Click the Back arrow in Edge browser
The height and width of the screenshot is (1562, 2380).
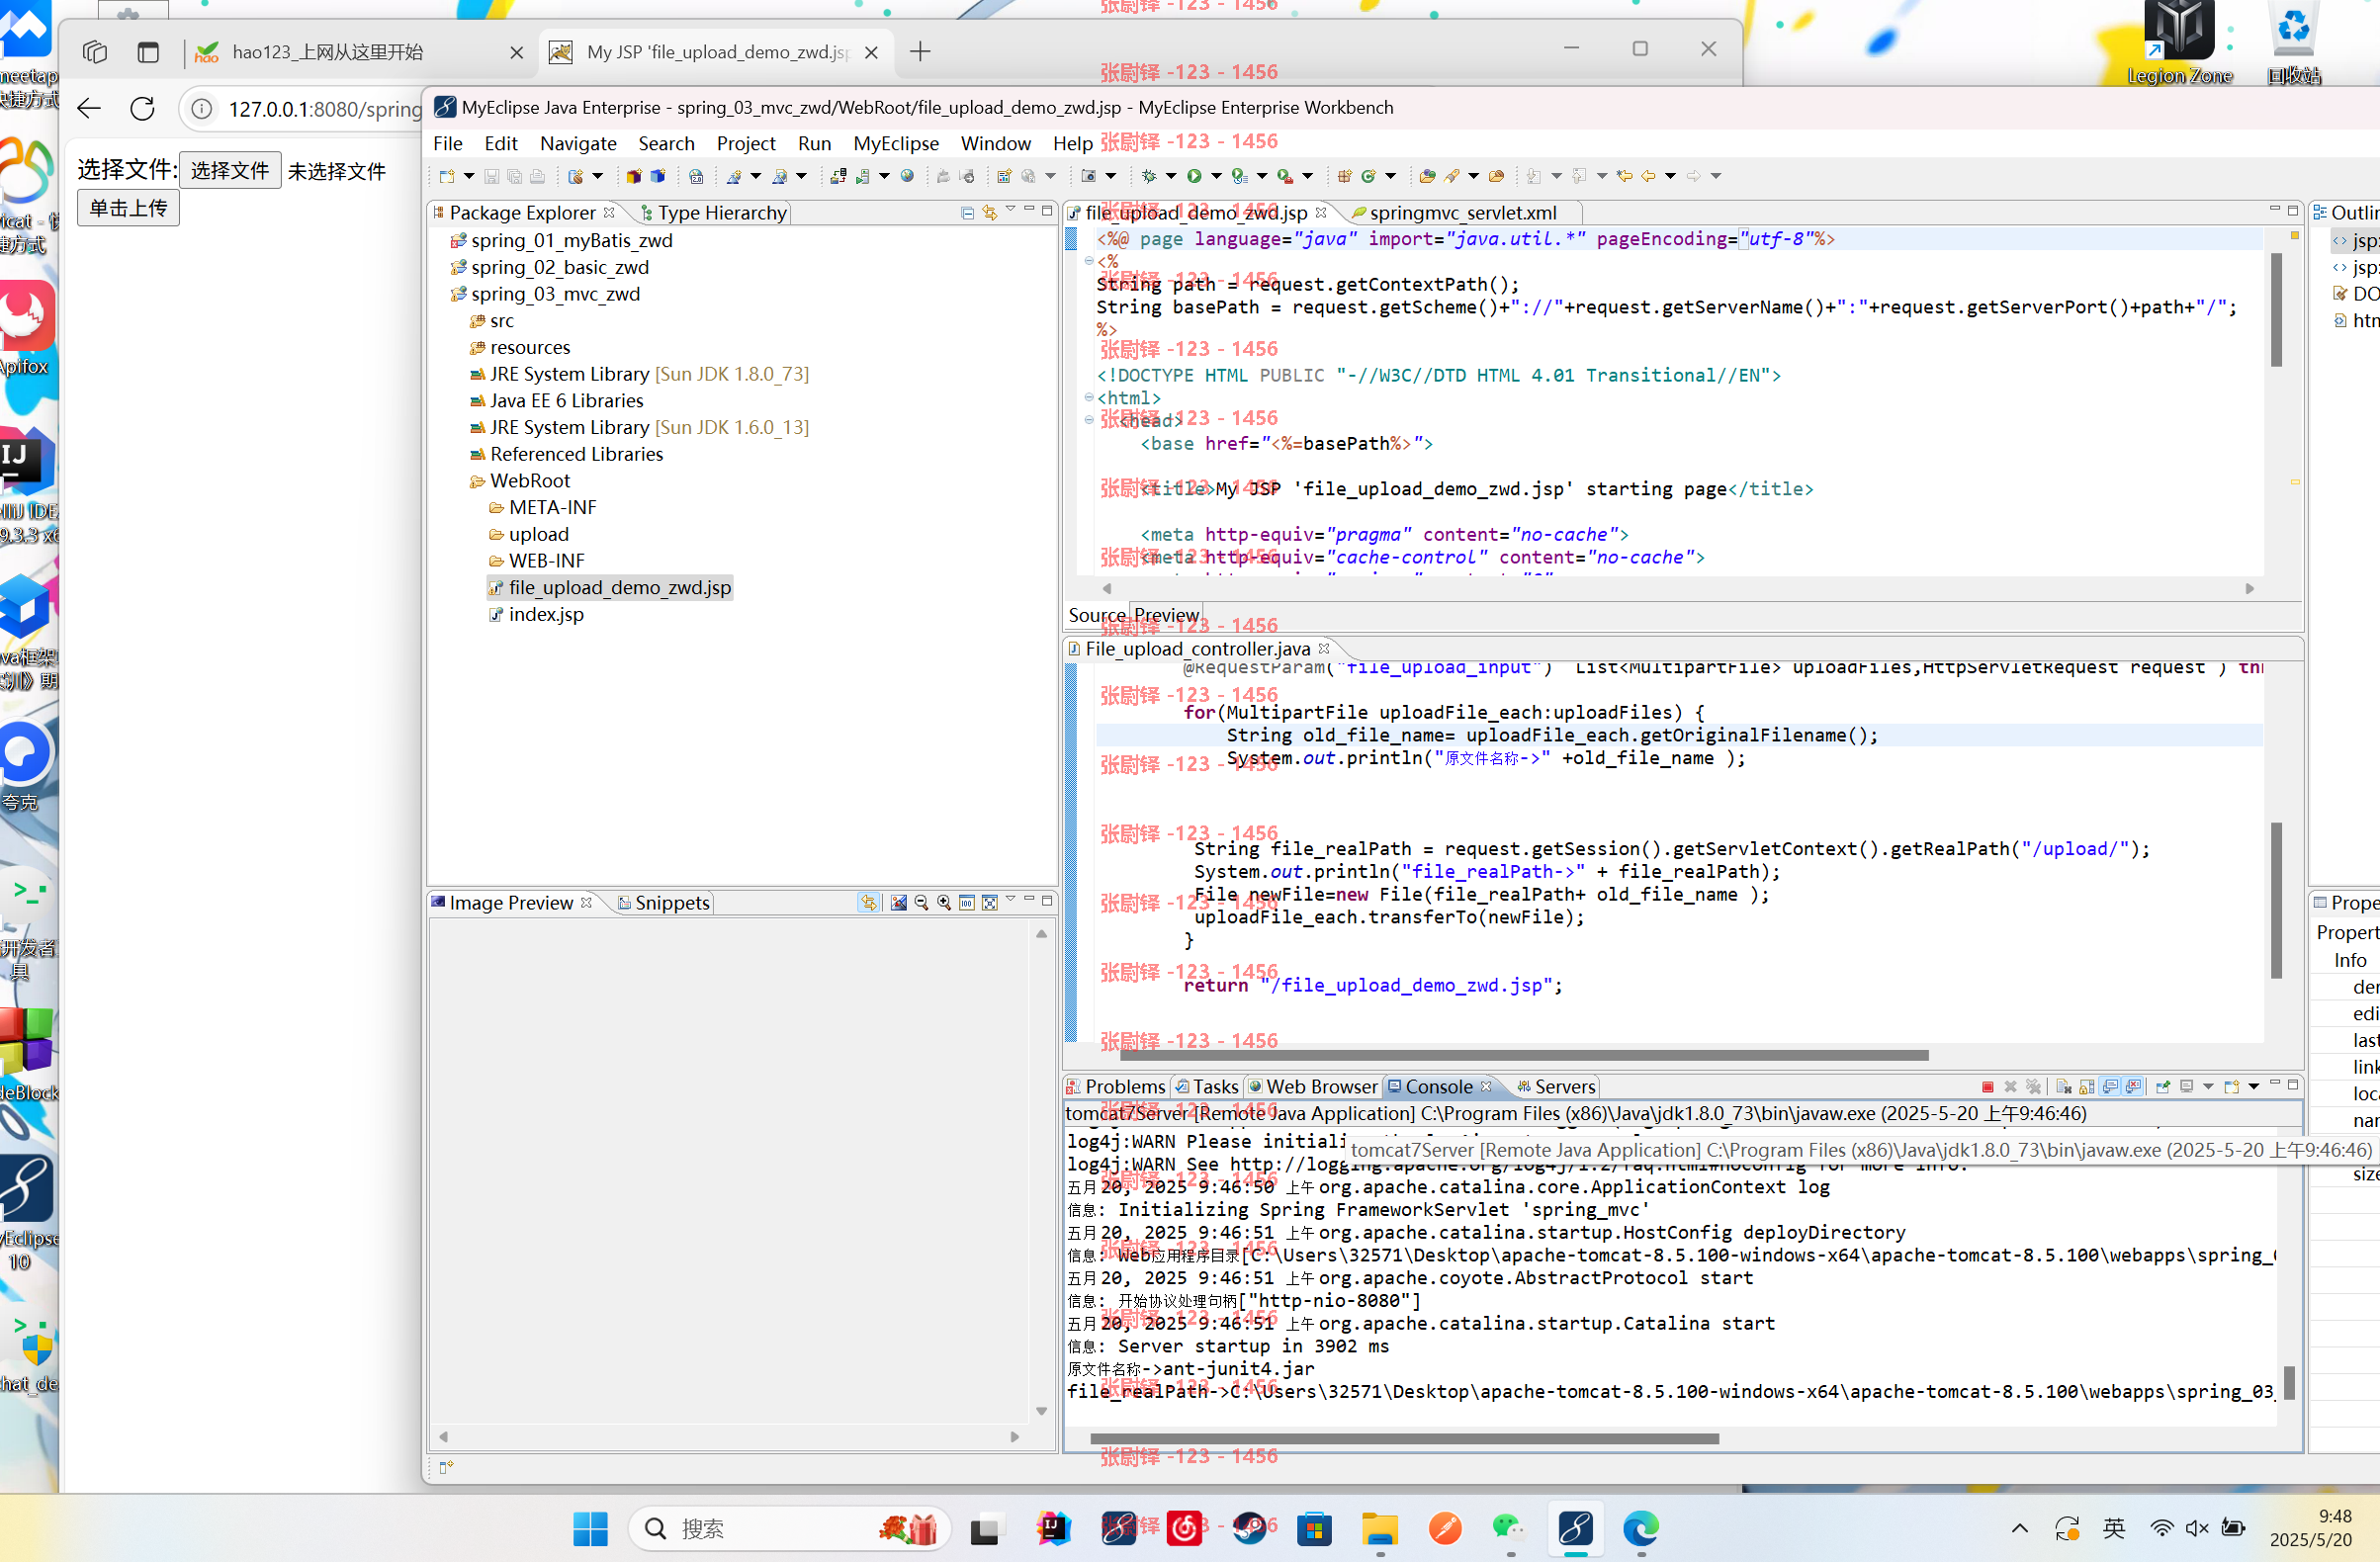click(x=89, y=109)
